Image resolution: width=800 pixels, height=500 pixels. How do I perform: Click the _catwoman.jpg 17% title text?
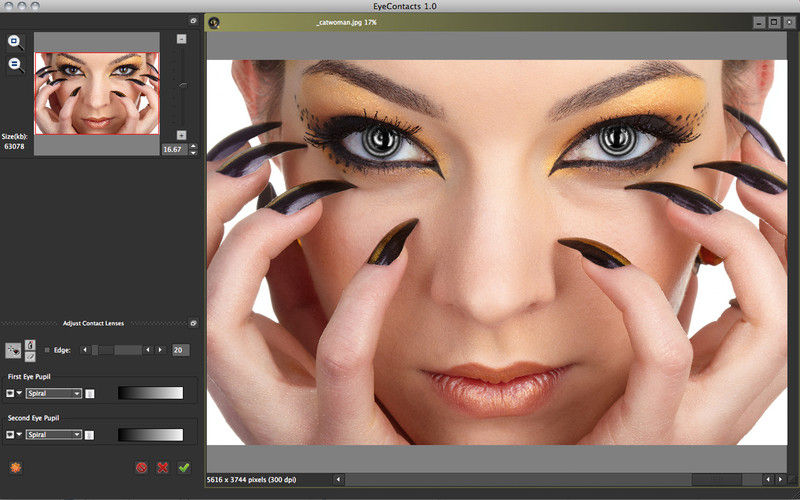[346, 22]
